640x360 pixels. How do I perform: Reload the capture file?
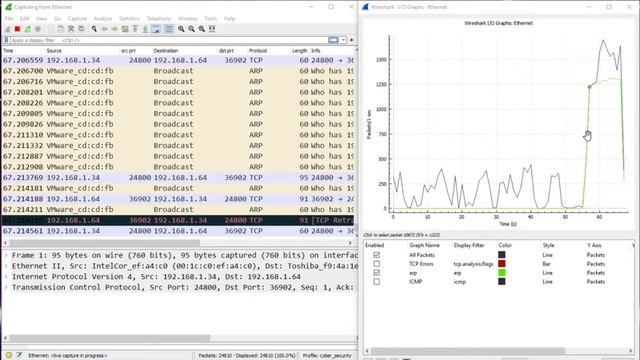point(81,29)
